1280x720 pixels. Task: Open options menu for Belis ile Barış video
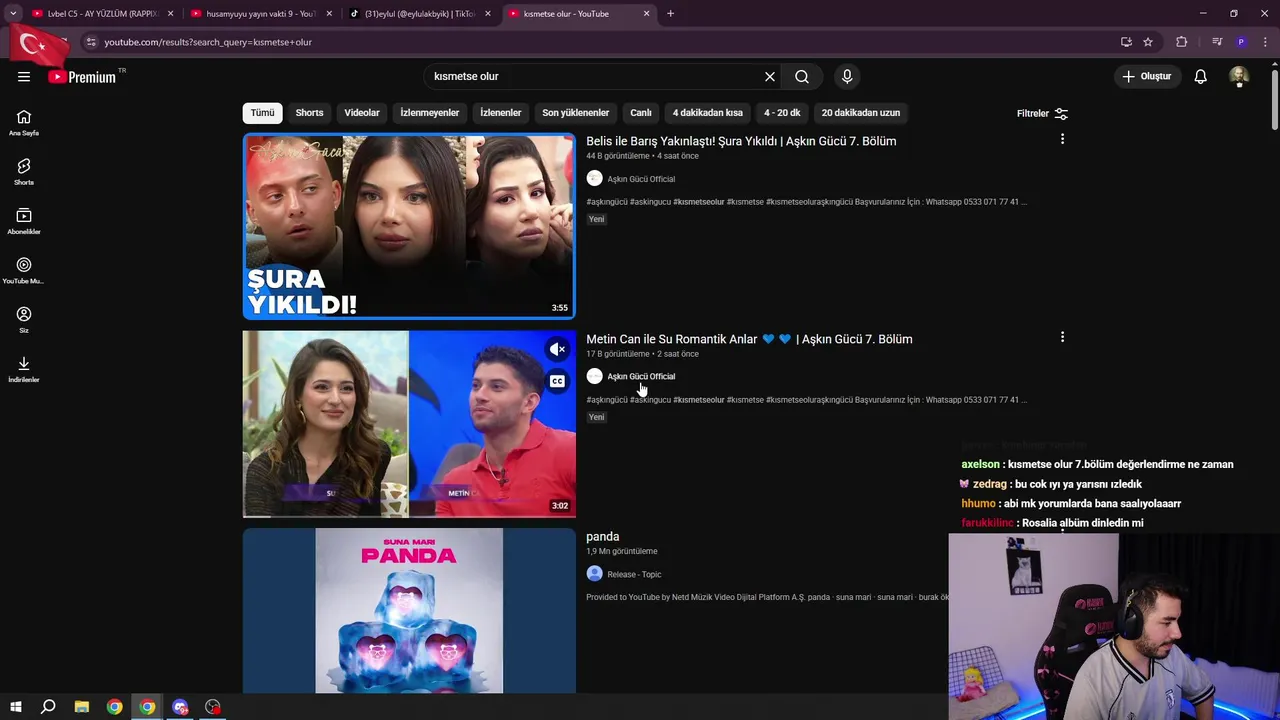click(1062, 140)
